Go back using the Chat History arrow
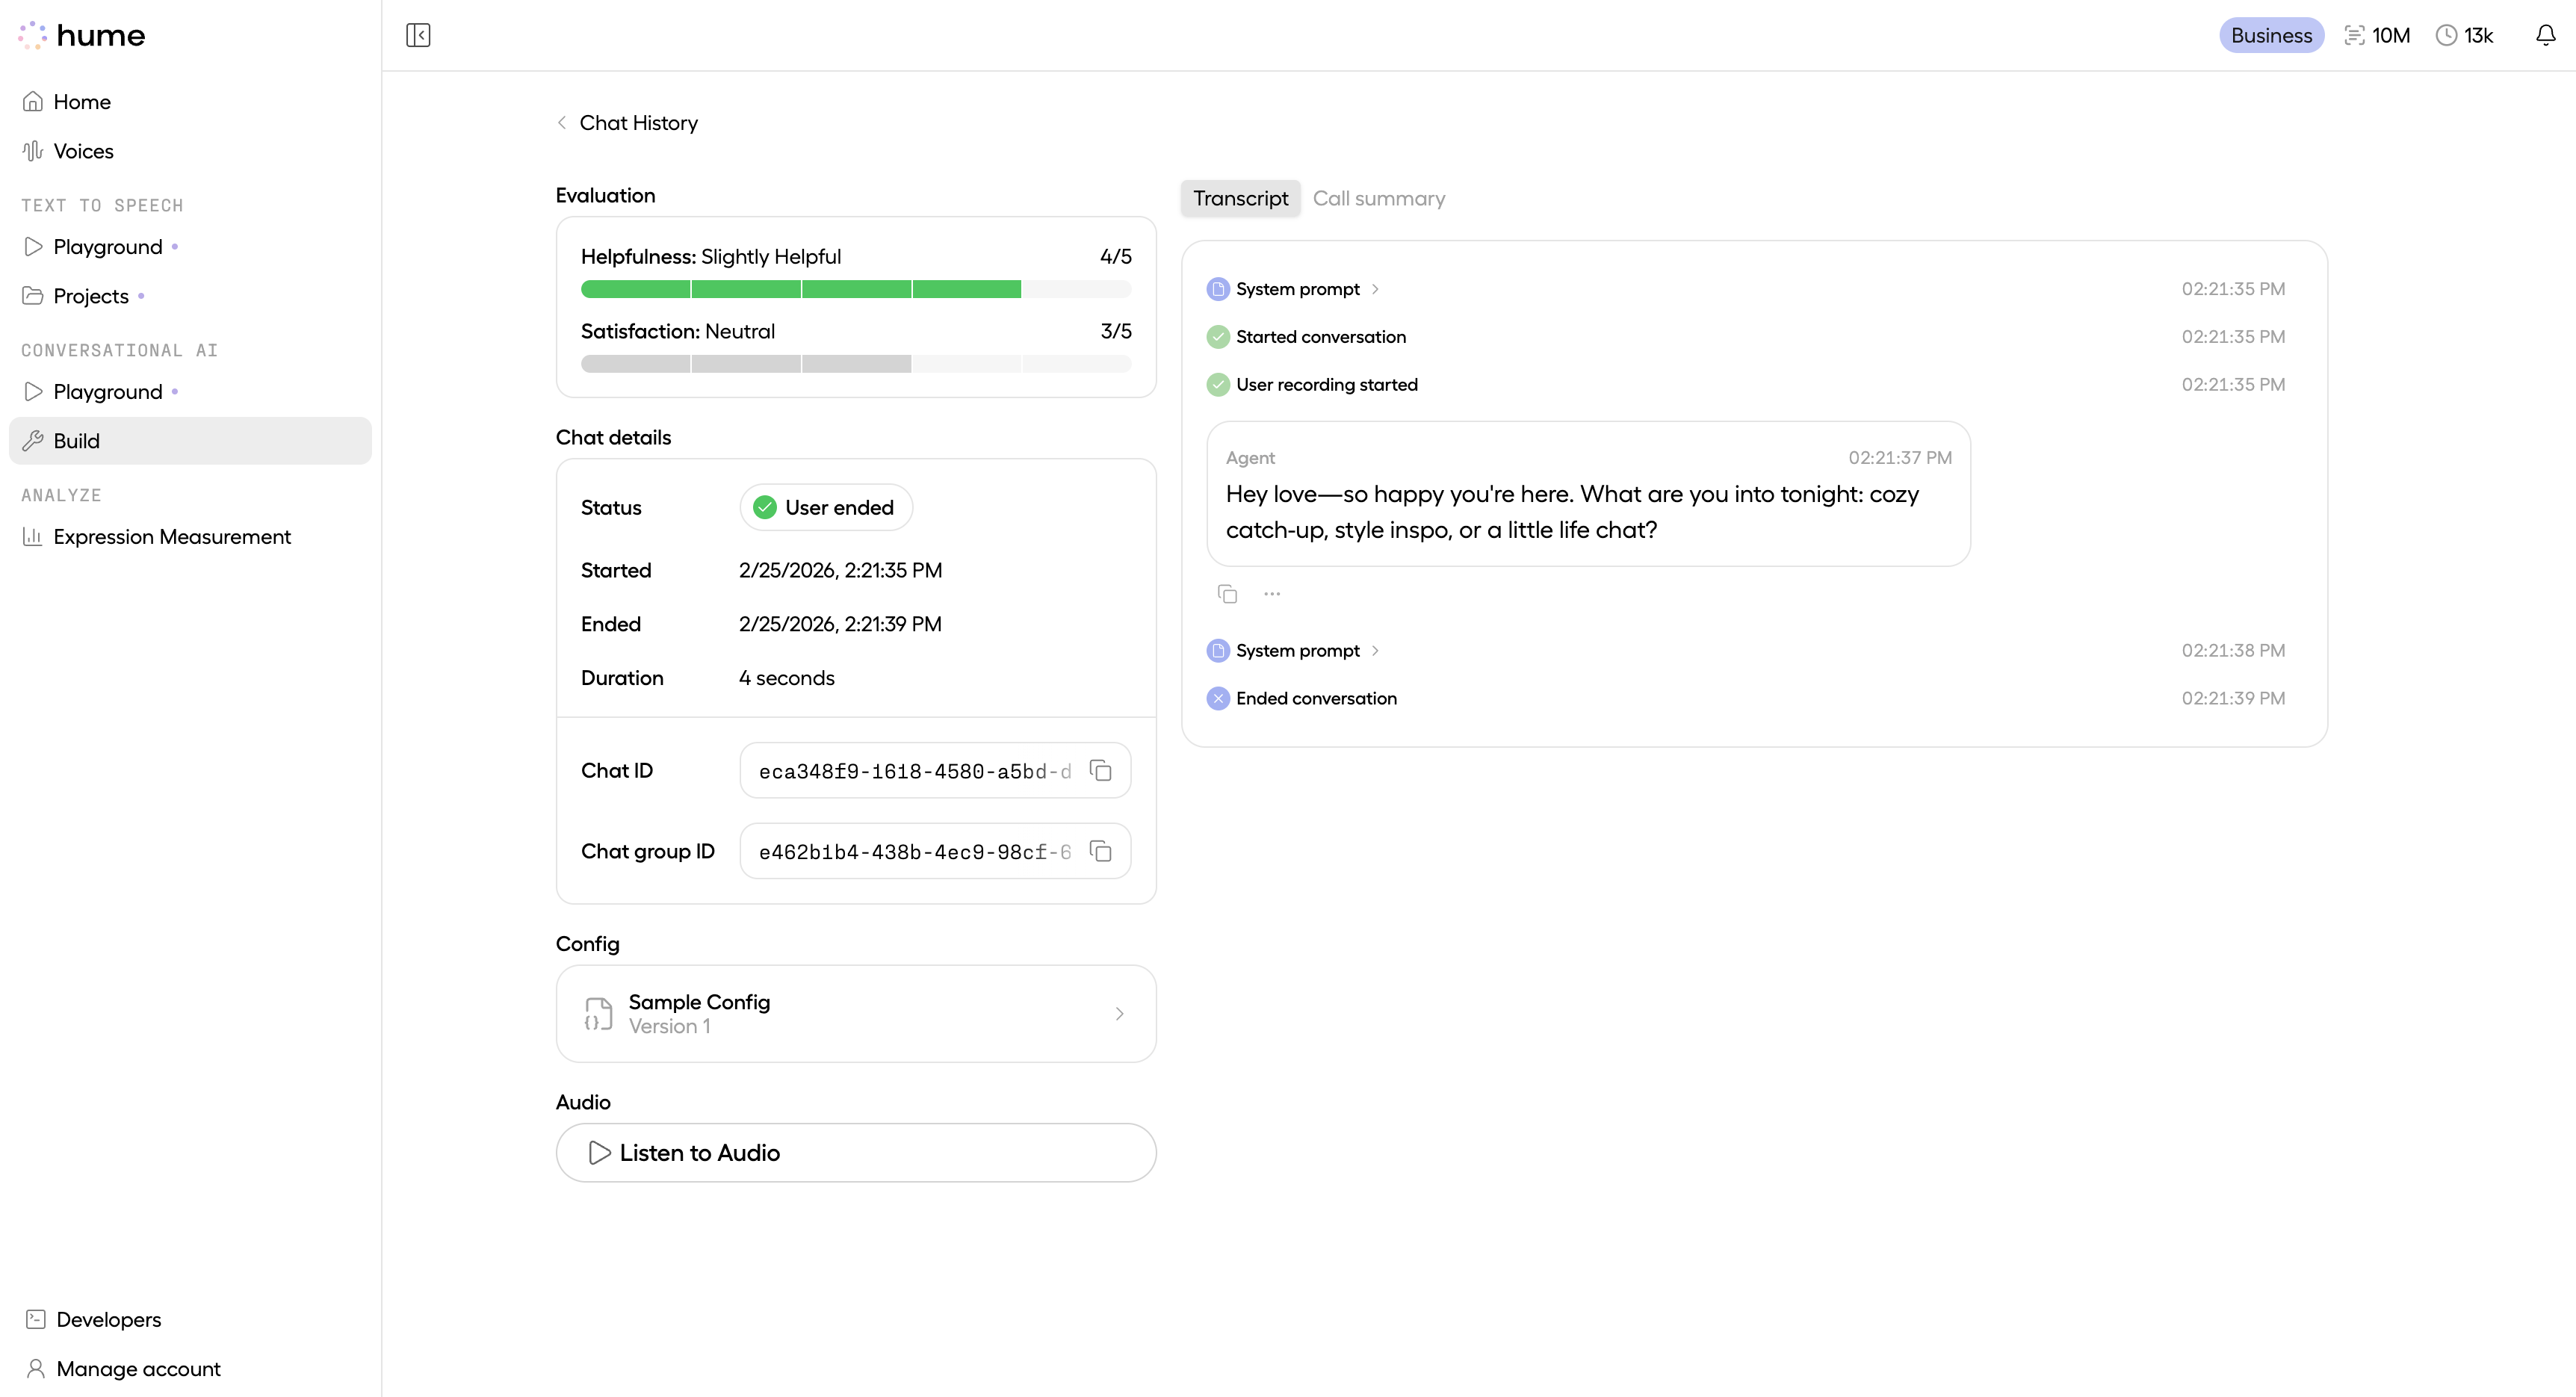Viewport: 2576px width, 1397px height. tap(563, 122)
